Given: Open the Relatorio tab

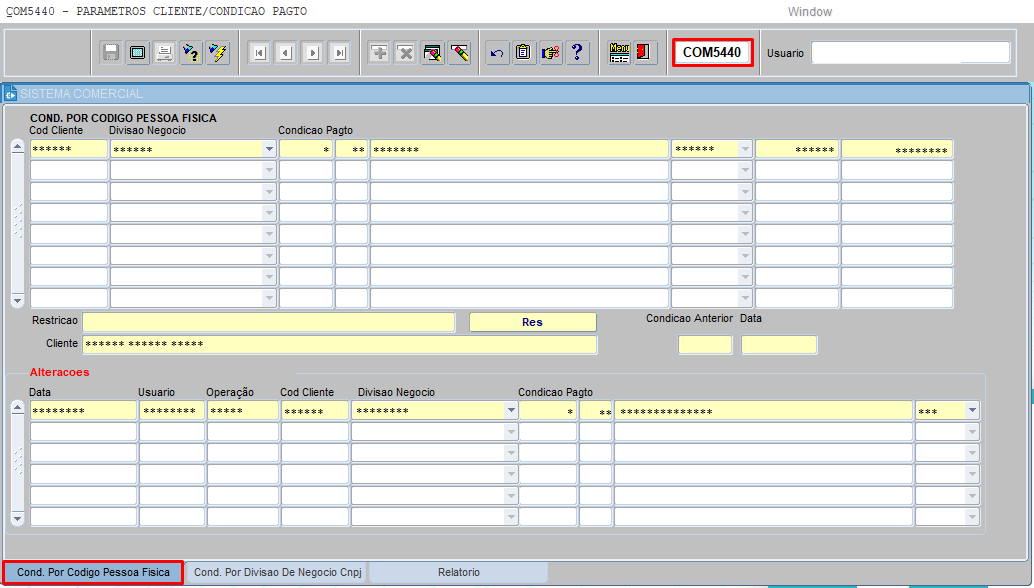Looking at the screenshot, I should (x=458, y=573).
